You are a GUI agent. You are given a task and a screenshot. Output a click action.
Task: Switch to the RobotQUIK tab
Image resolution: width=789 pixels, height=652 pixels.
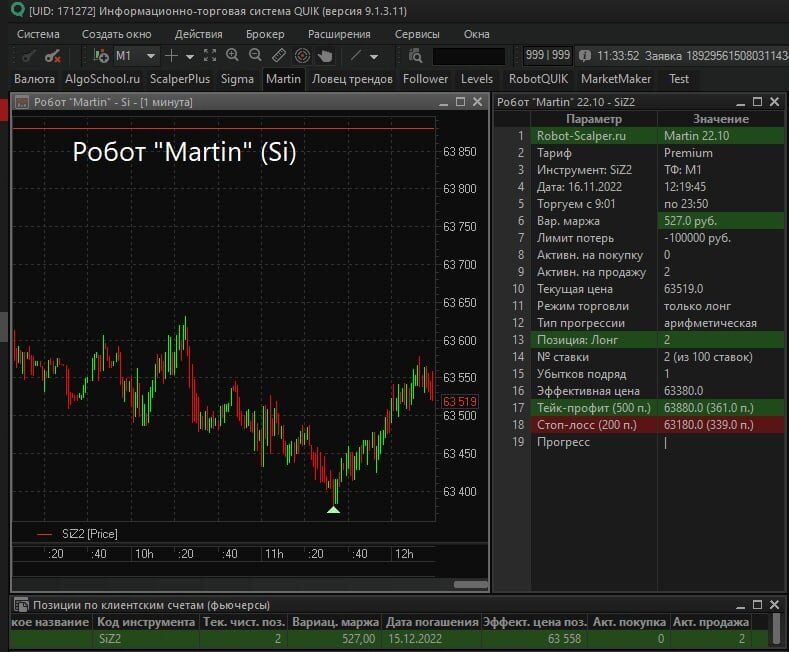pos(538,79)
